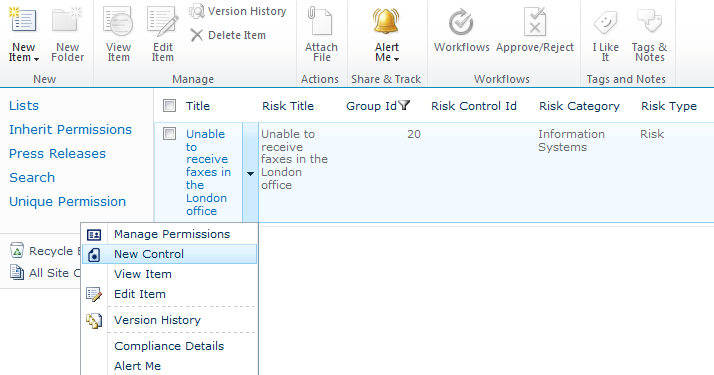Click the Group Id column header filter
Image resolution: width=714 pixels, height=375 pixels.
click(404, 106)
